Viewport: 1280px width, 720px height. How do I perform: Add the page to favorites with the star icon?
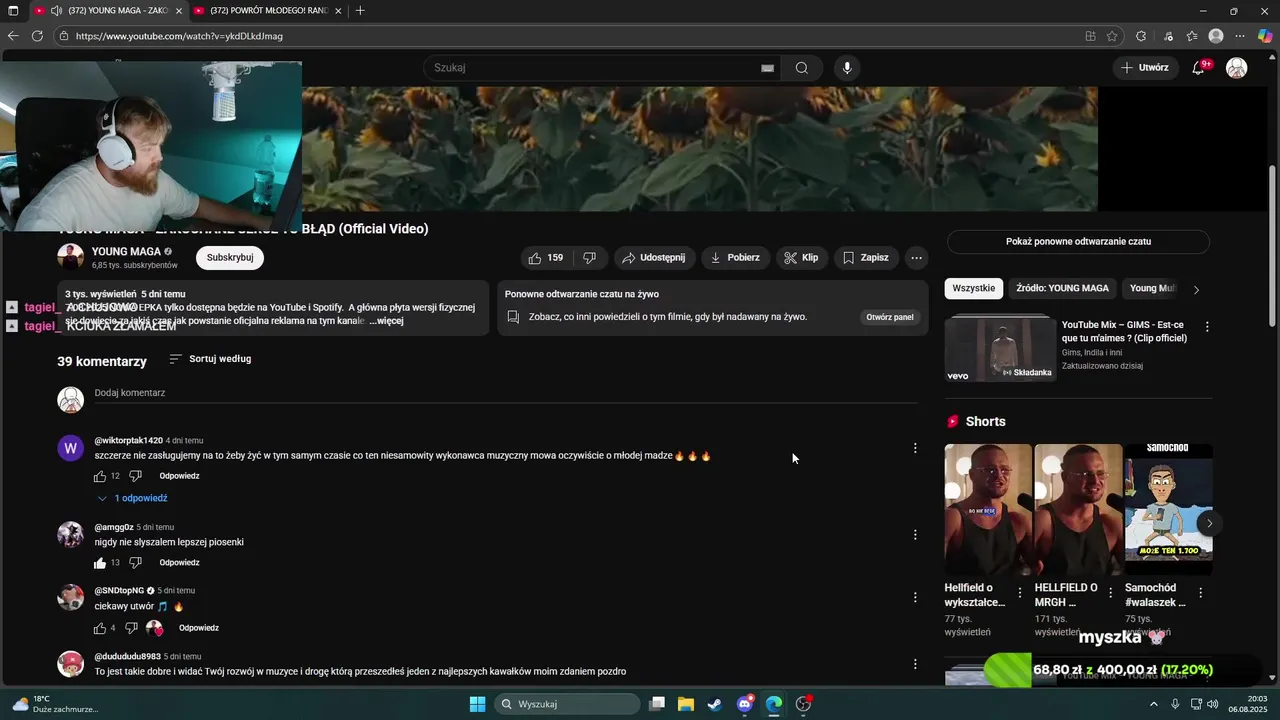coord(1112,36)
